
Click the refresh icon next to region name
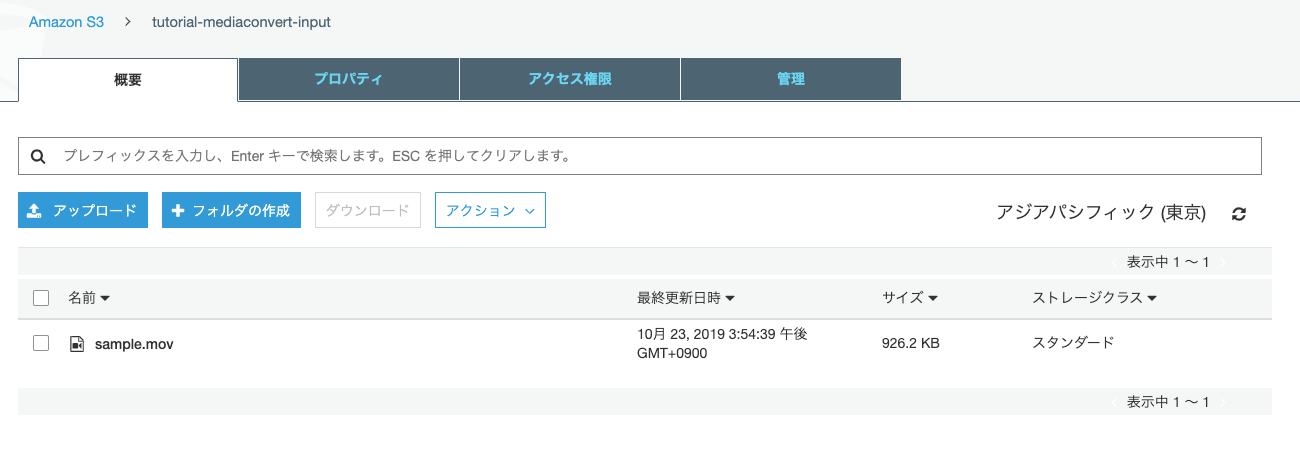(x=1239, y=213)
